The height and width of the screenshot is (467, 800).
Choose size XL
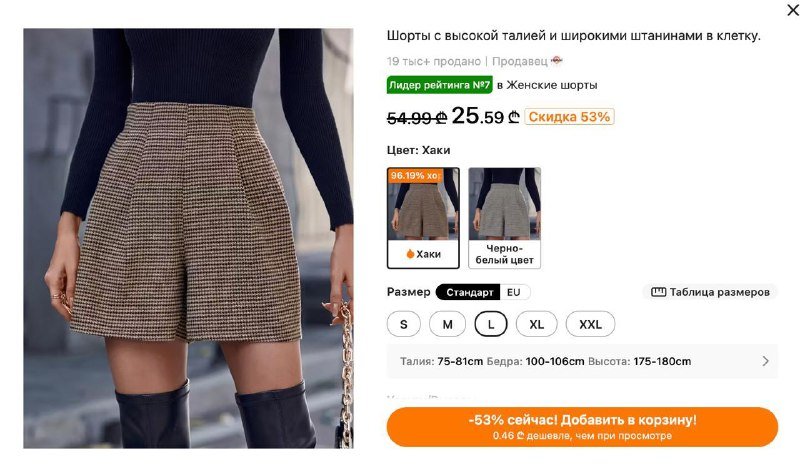pos(536,324)
